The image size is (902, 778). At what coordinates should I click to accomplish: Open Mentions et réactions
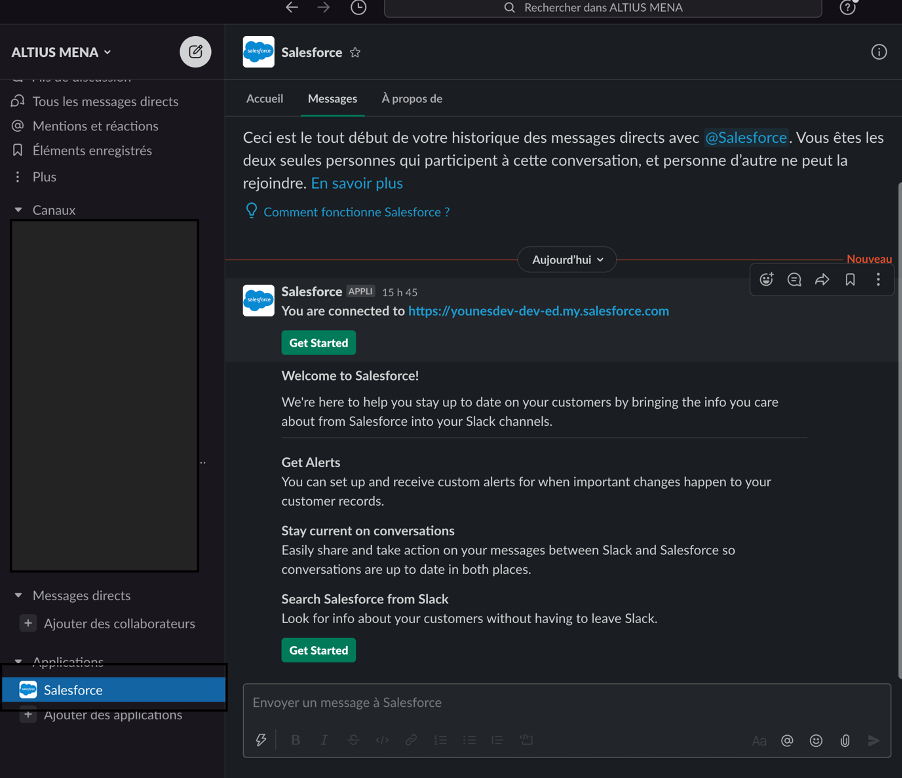pos(95,126)
